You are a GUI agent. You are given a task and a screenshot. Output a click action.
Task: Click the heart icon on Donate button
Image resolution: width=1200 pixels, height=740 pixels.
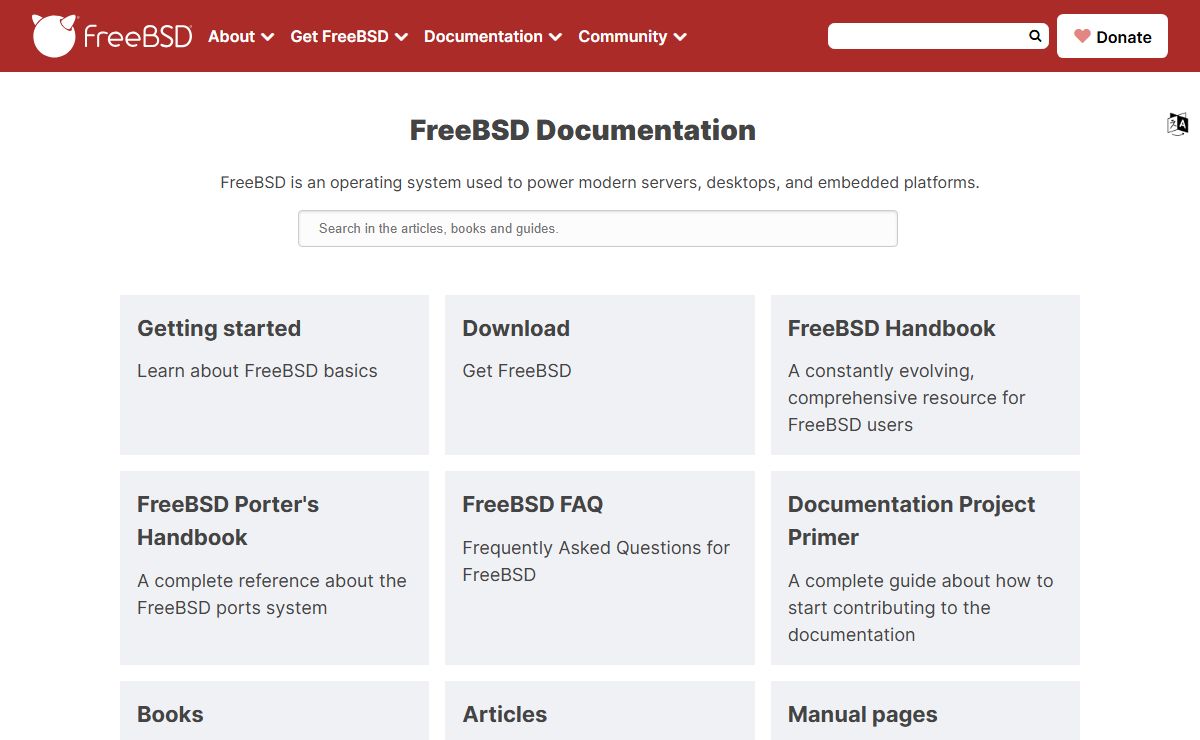coord(1082,36)
